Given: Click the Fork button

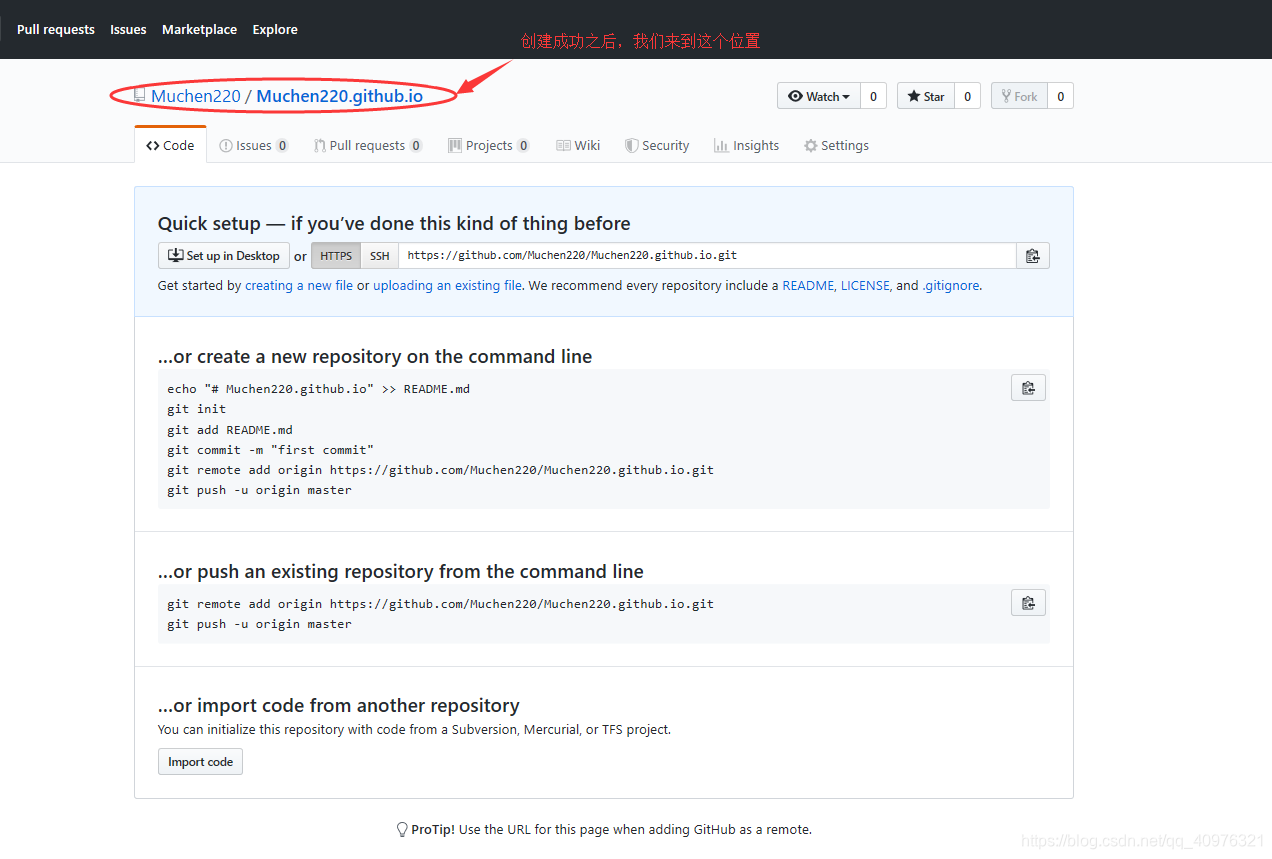Looking at the screenshot, I should (1019, 96).
